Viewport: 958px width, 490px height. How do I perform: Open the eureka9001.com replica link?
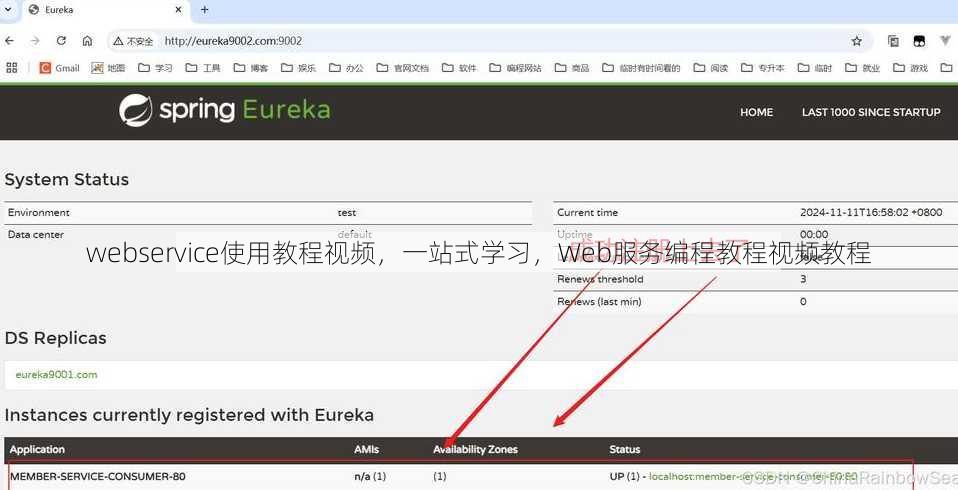pos(56,375)
